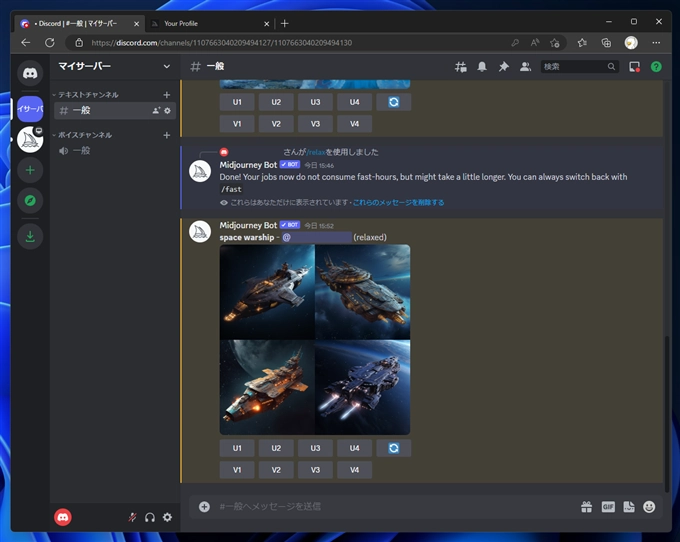The image size is (680, 542).
Task: Click U3 under the space warship images
Action: point(315,448)
